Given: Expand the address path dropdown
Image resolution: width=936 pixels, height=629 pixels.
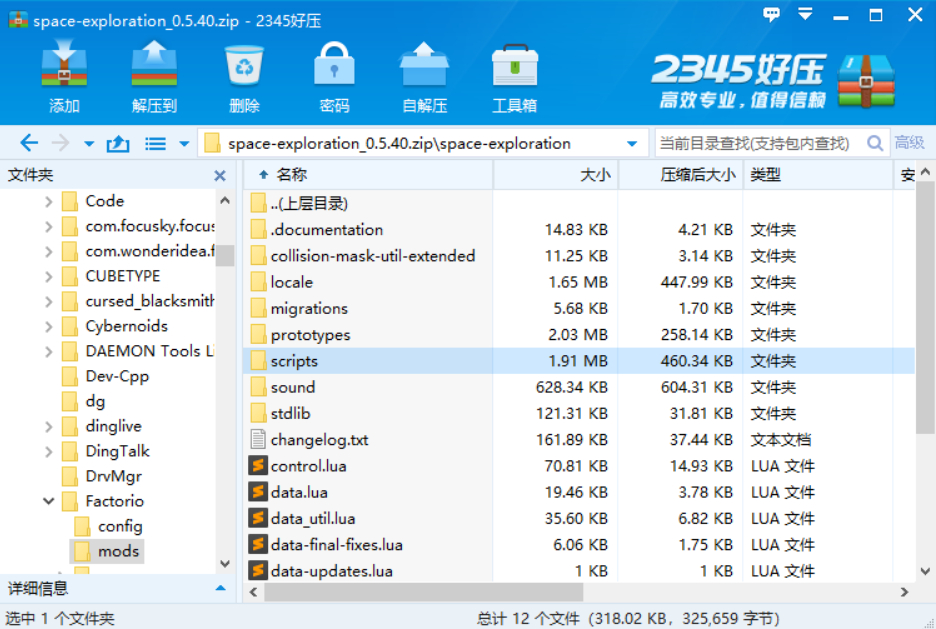Looking at the screenshot, I should point(632,144).
